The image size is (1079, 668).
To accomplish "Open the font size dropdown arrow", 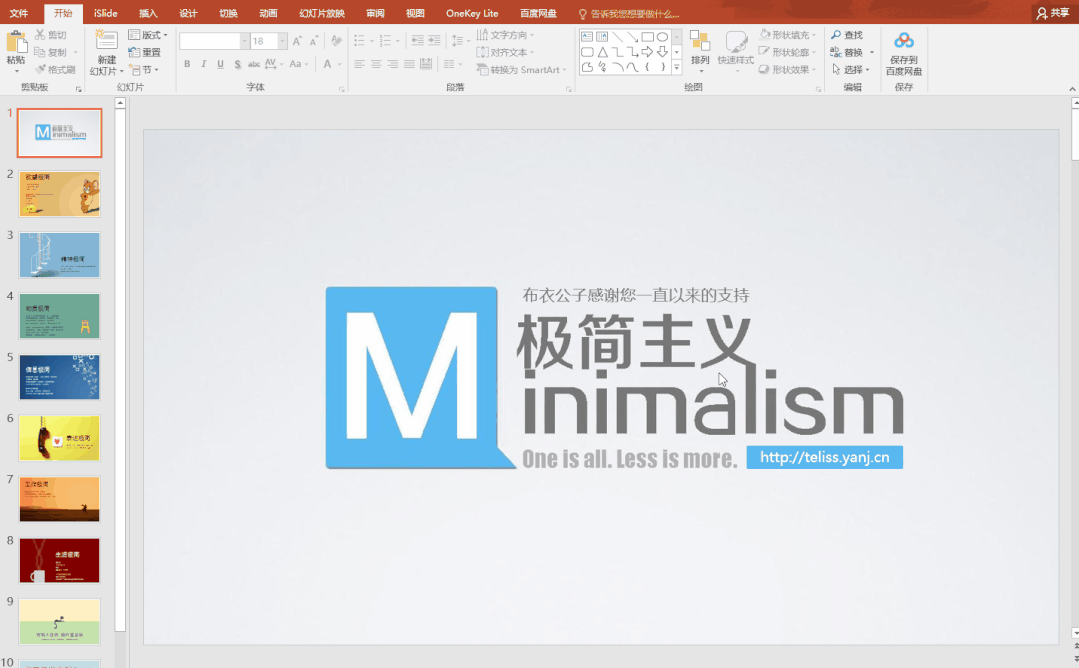I will pos(282,41).
